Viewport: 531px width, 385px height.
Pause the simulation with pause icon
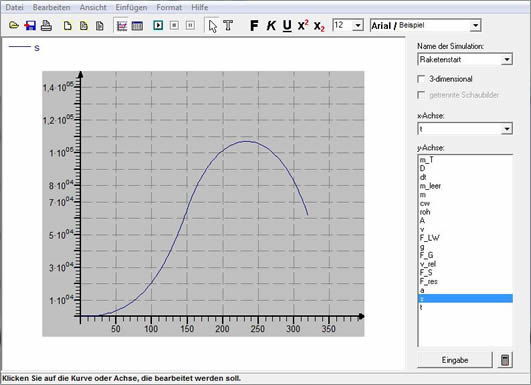tap(190, 25)
